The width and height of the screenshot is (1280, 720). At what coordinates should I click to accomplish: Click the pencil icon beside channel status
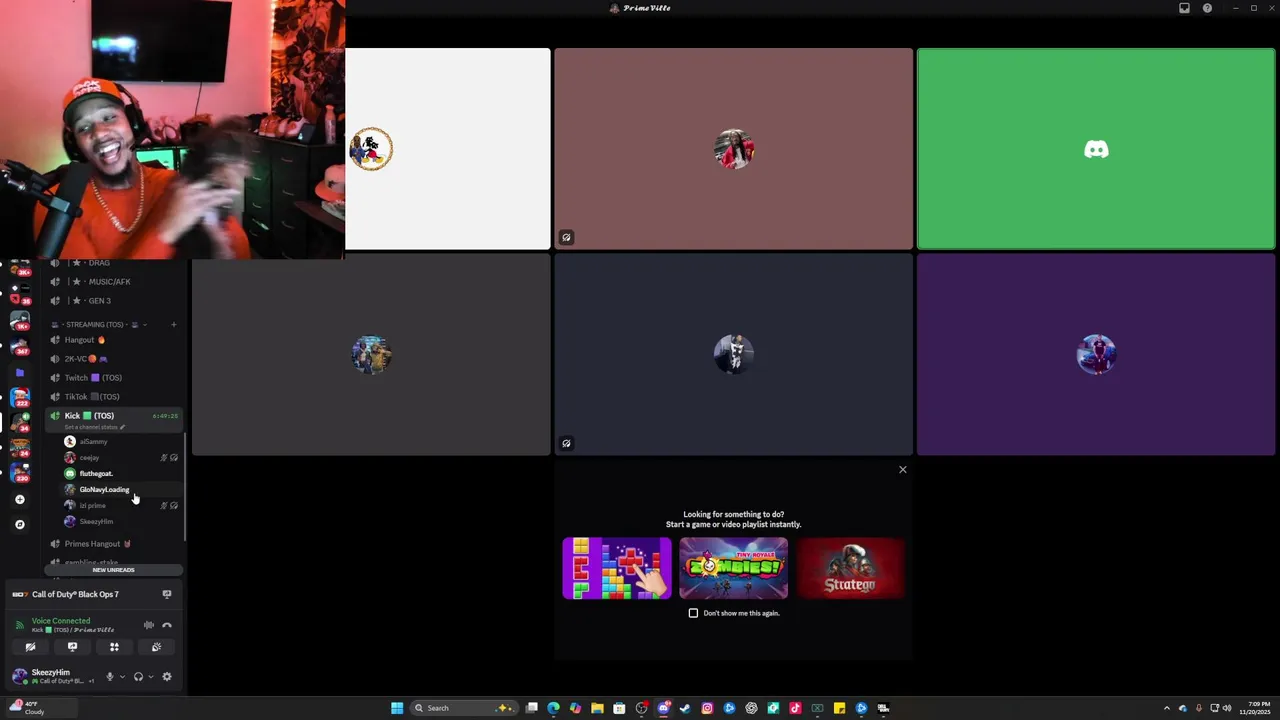pyautogui.click(x=123, y=427)
